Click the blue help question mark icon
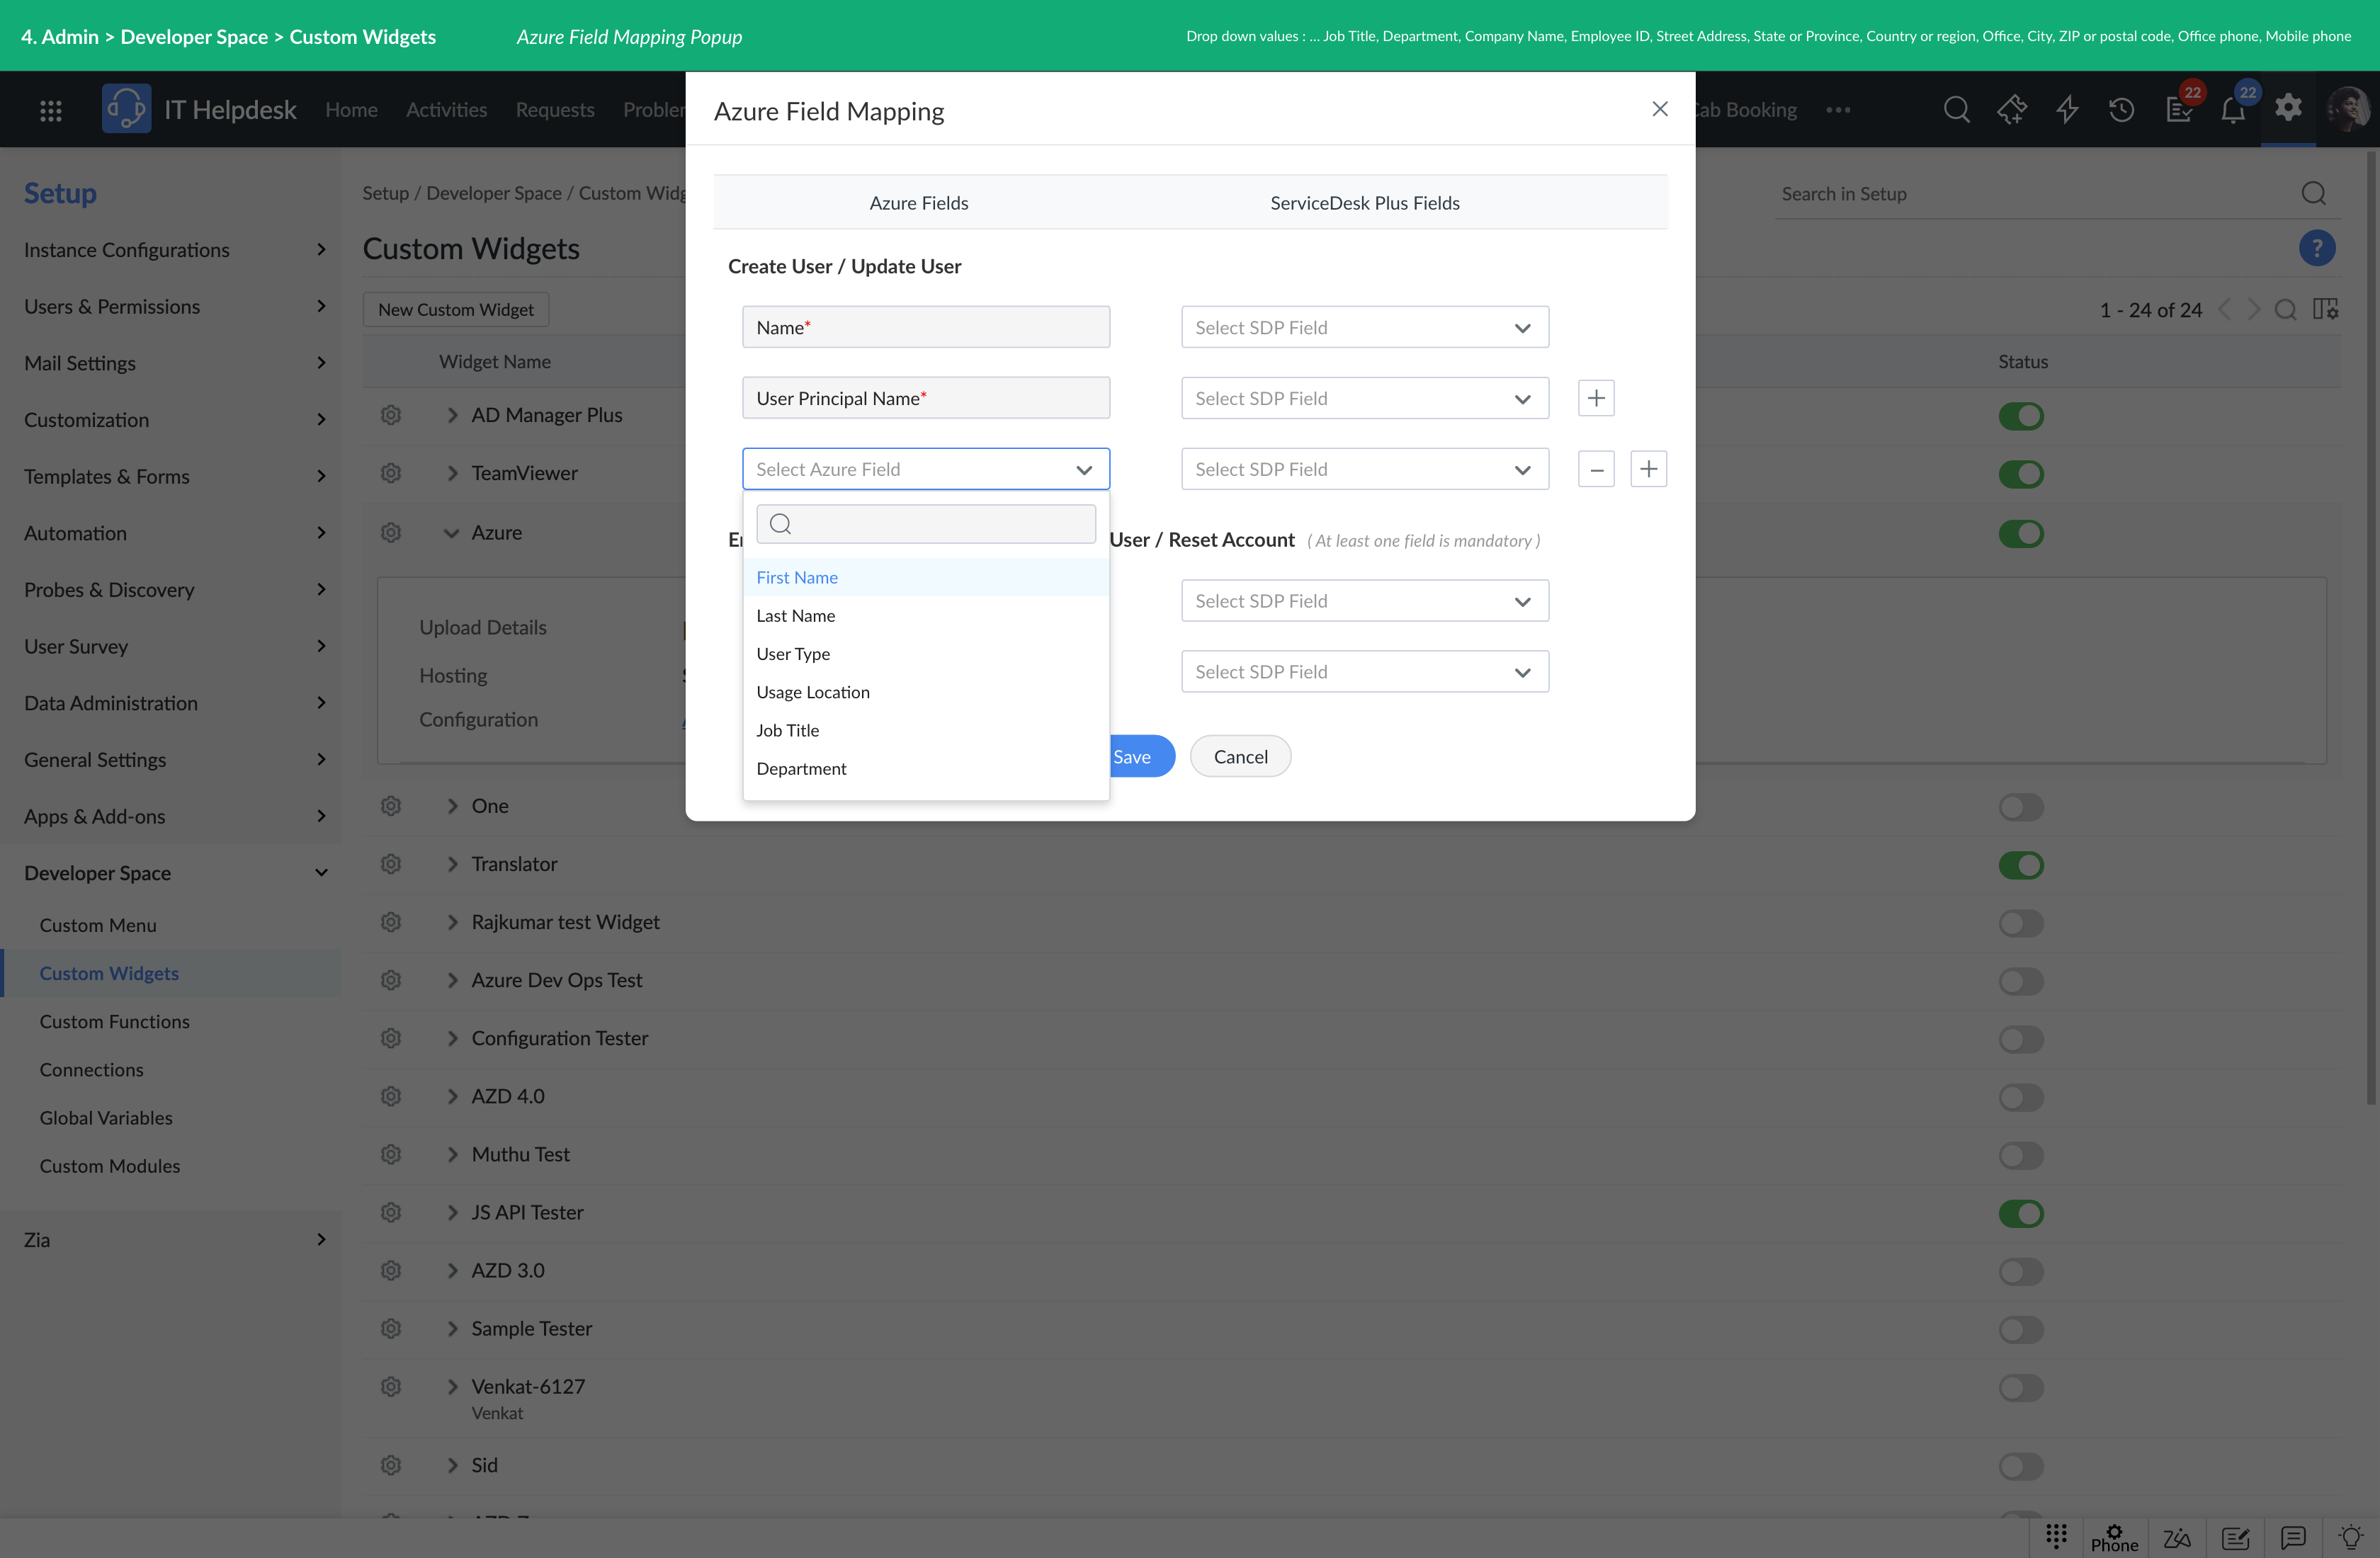Screen dimensions: 2380x1558 2317,248
